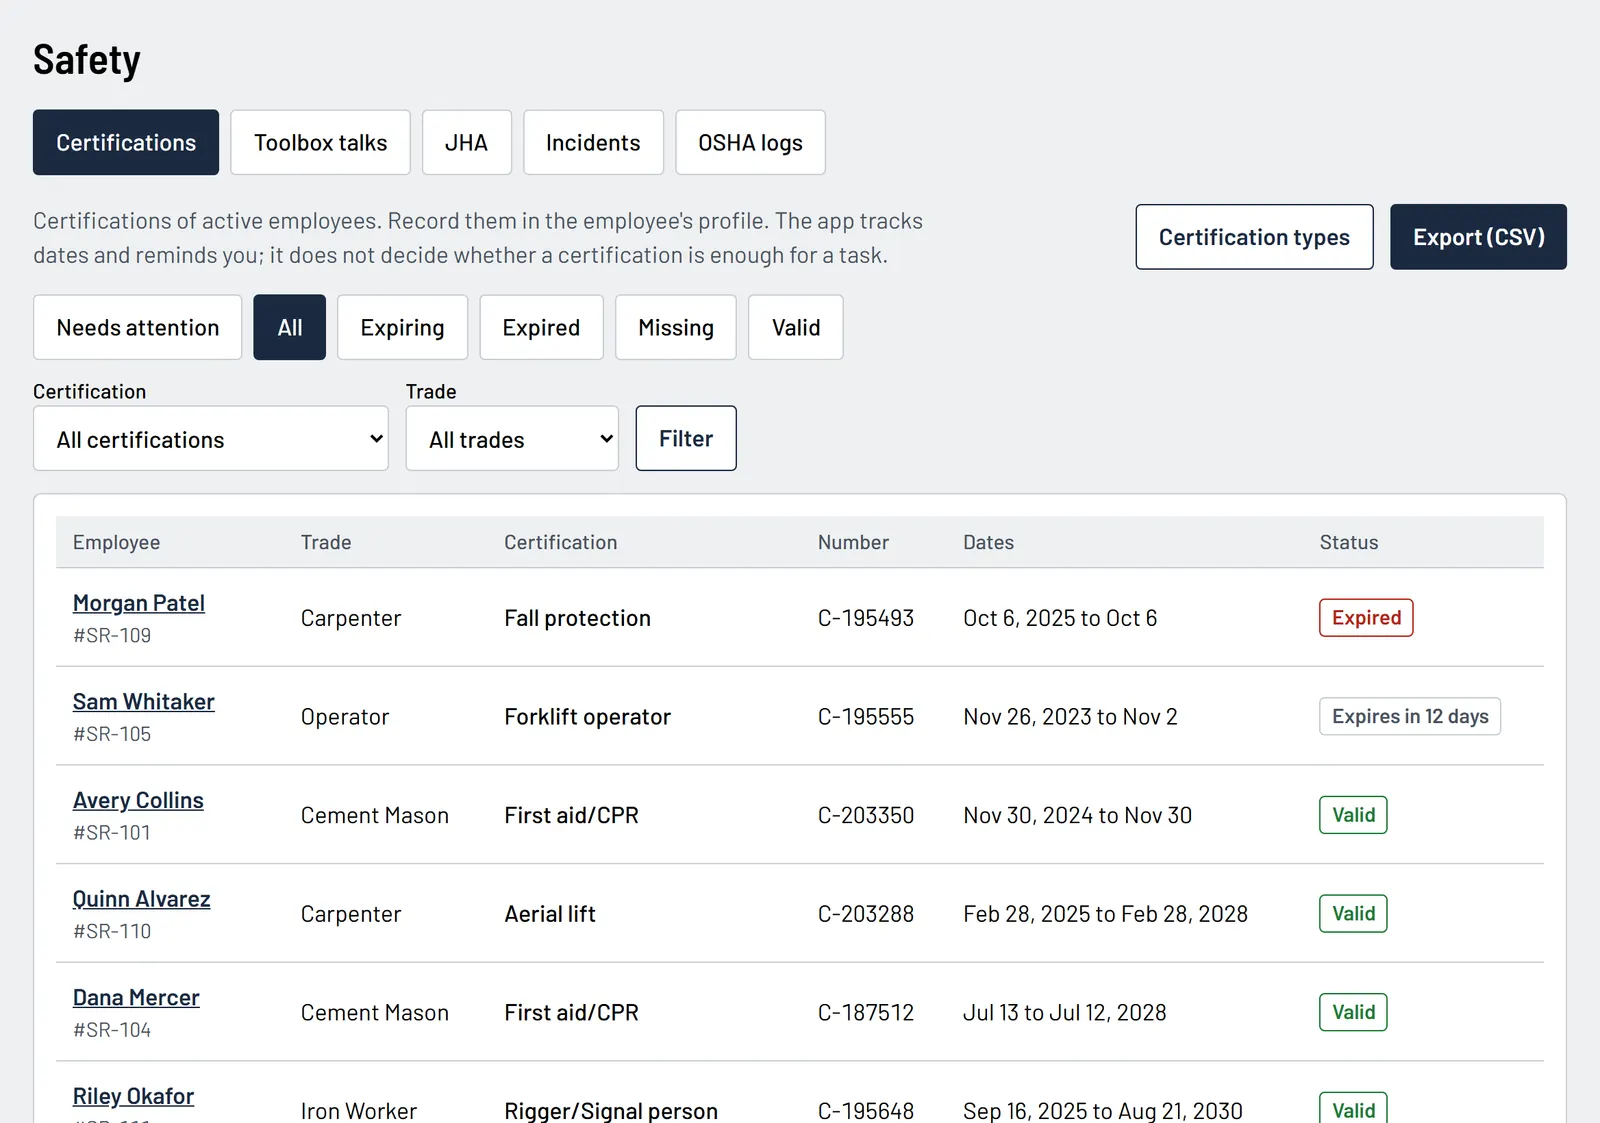Viewport: 1600px width, 1123px height.
Task: Click the Safety page heading
Action: click(87, 60)
